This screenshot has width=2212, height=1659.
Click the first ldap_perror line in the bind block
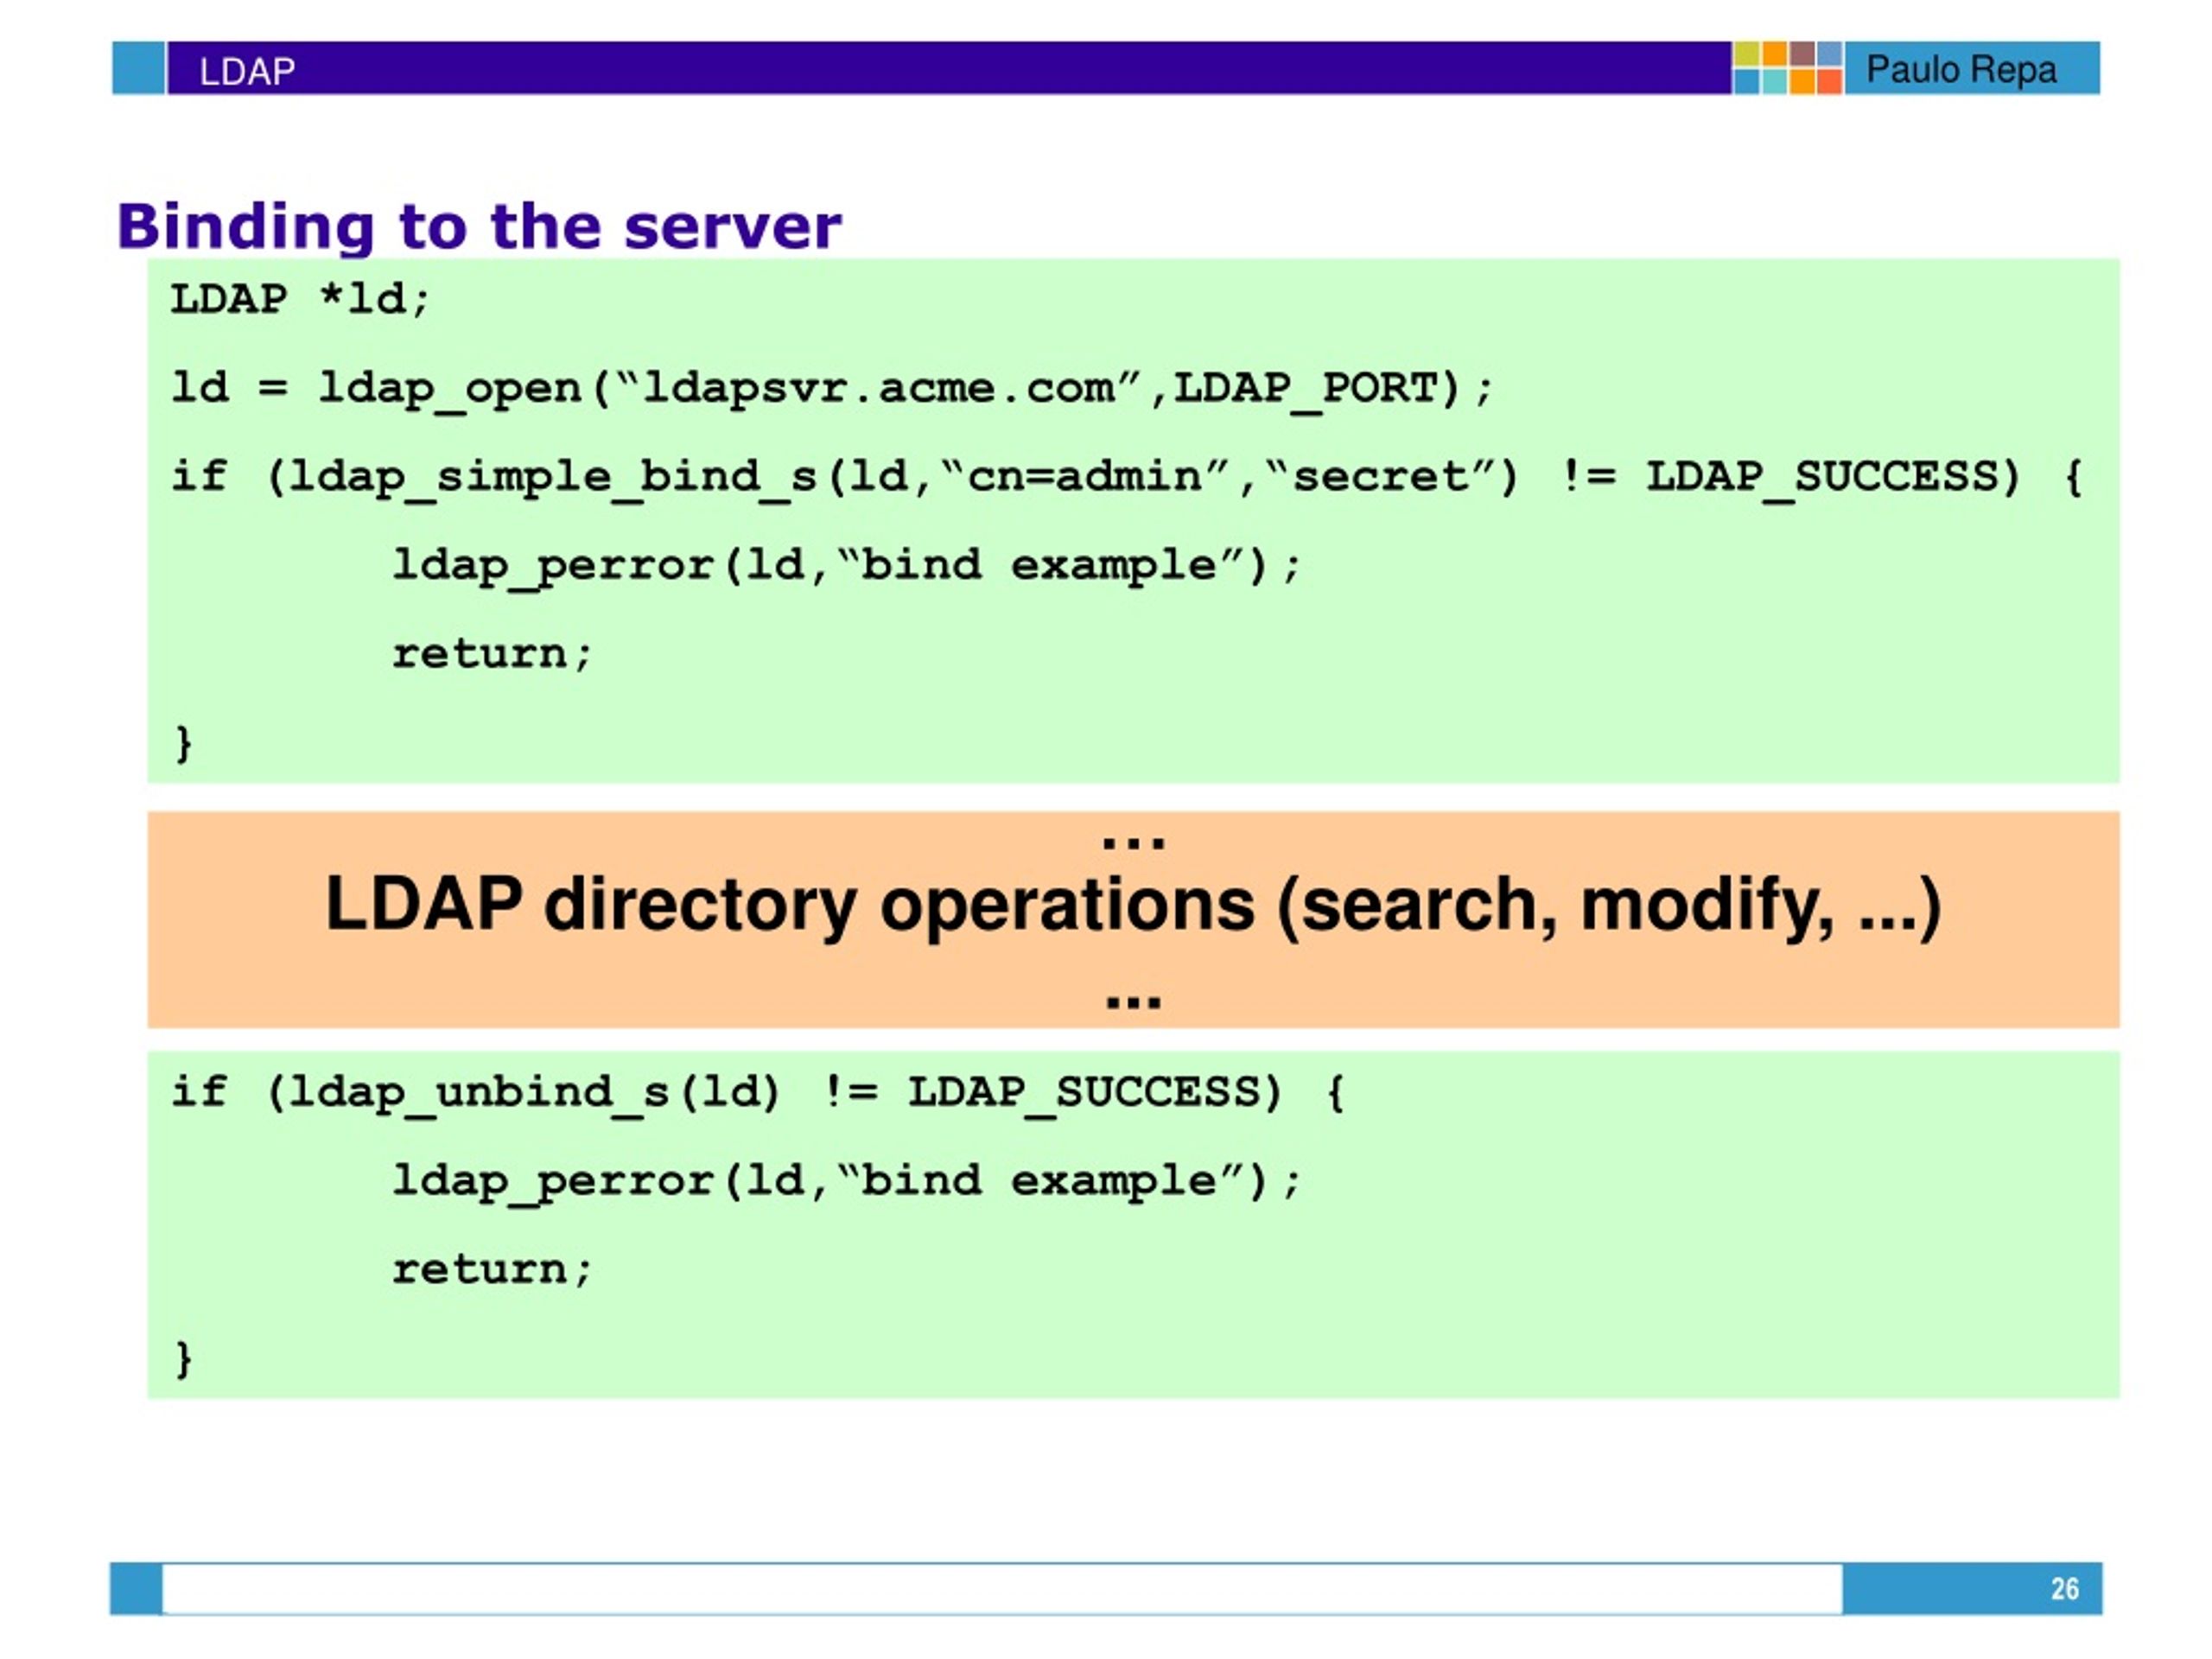(847, 566)
